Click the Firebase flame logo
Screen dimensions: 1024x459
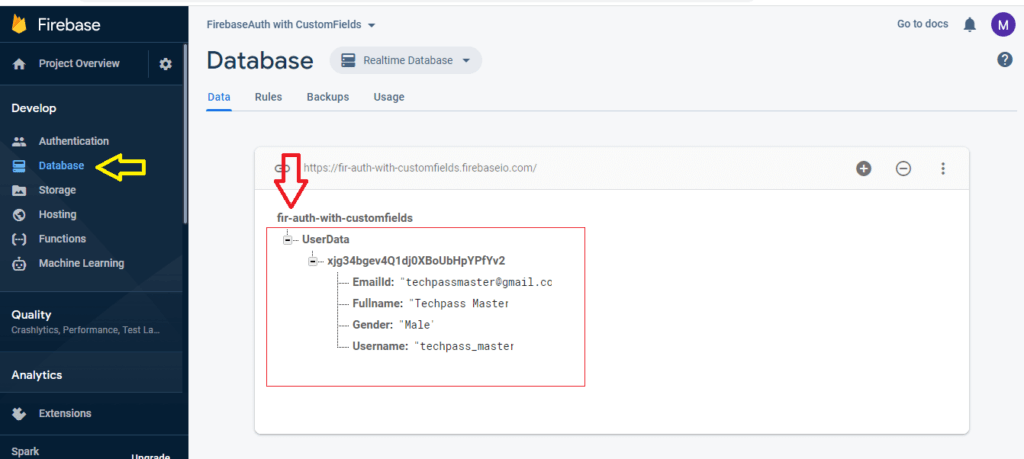pyautogui.click(x=19, y=25)
